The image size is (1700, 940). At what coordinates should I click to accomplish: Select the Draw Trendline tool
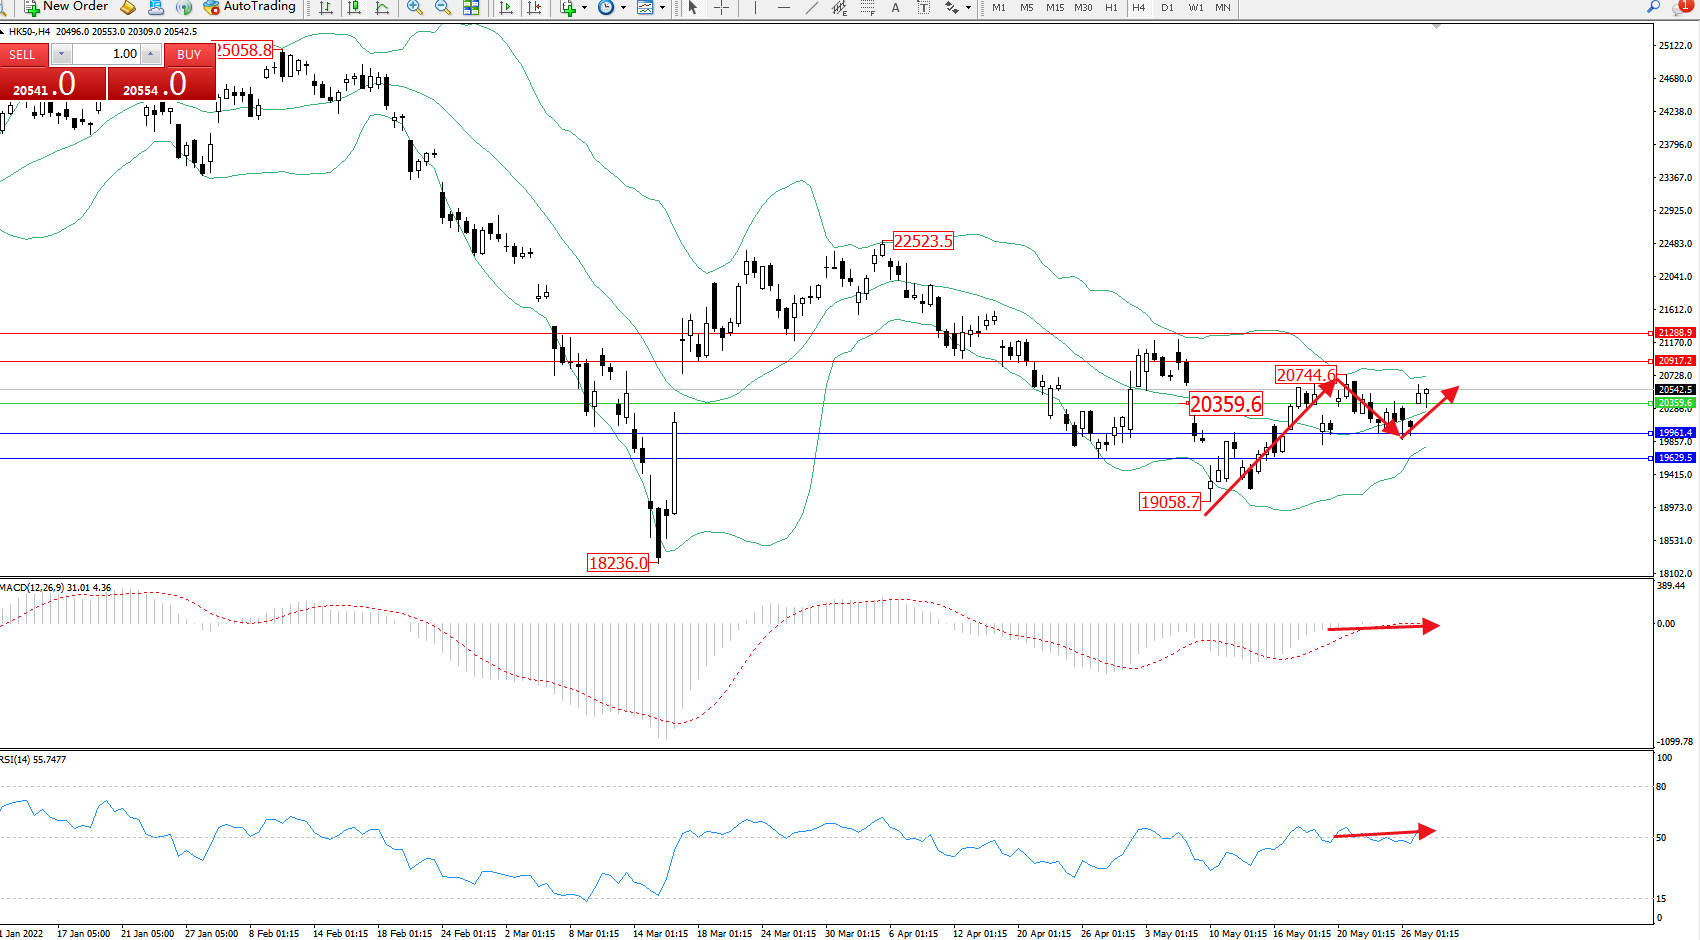pos(812,8)
